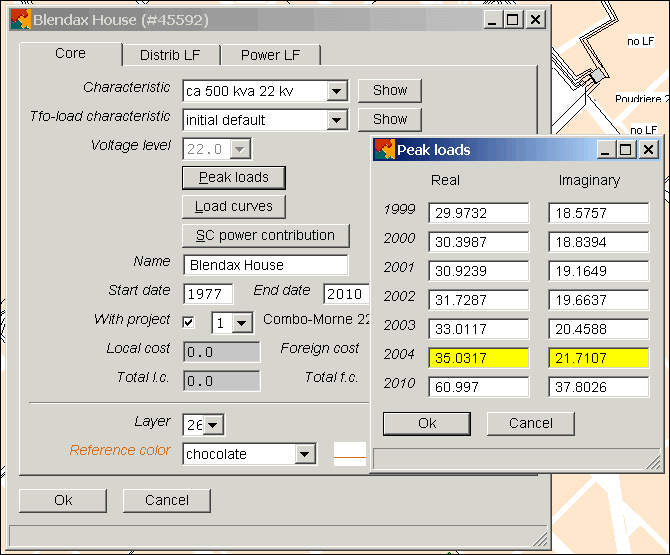Expand the Layer number dropdown
This screenshot has height=555, width=670.
213,425
